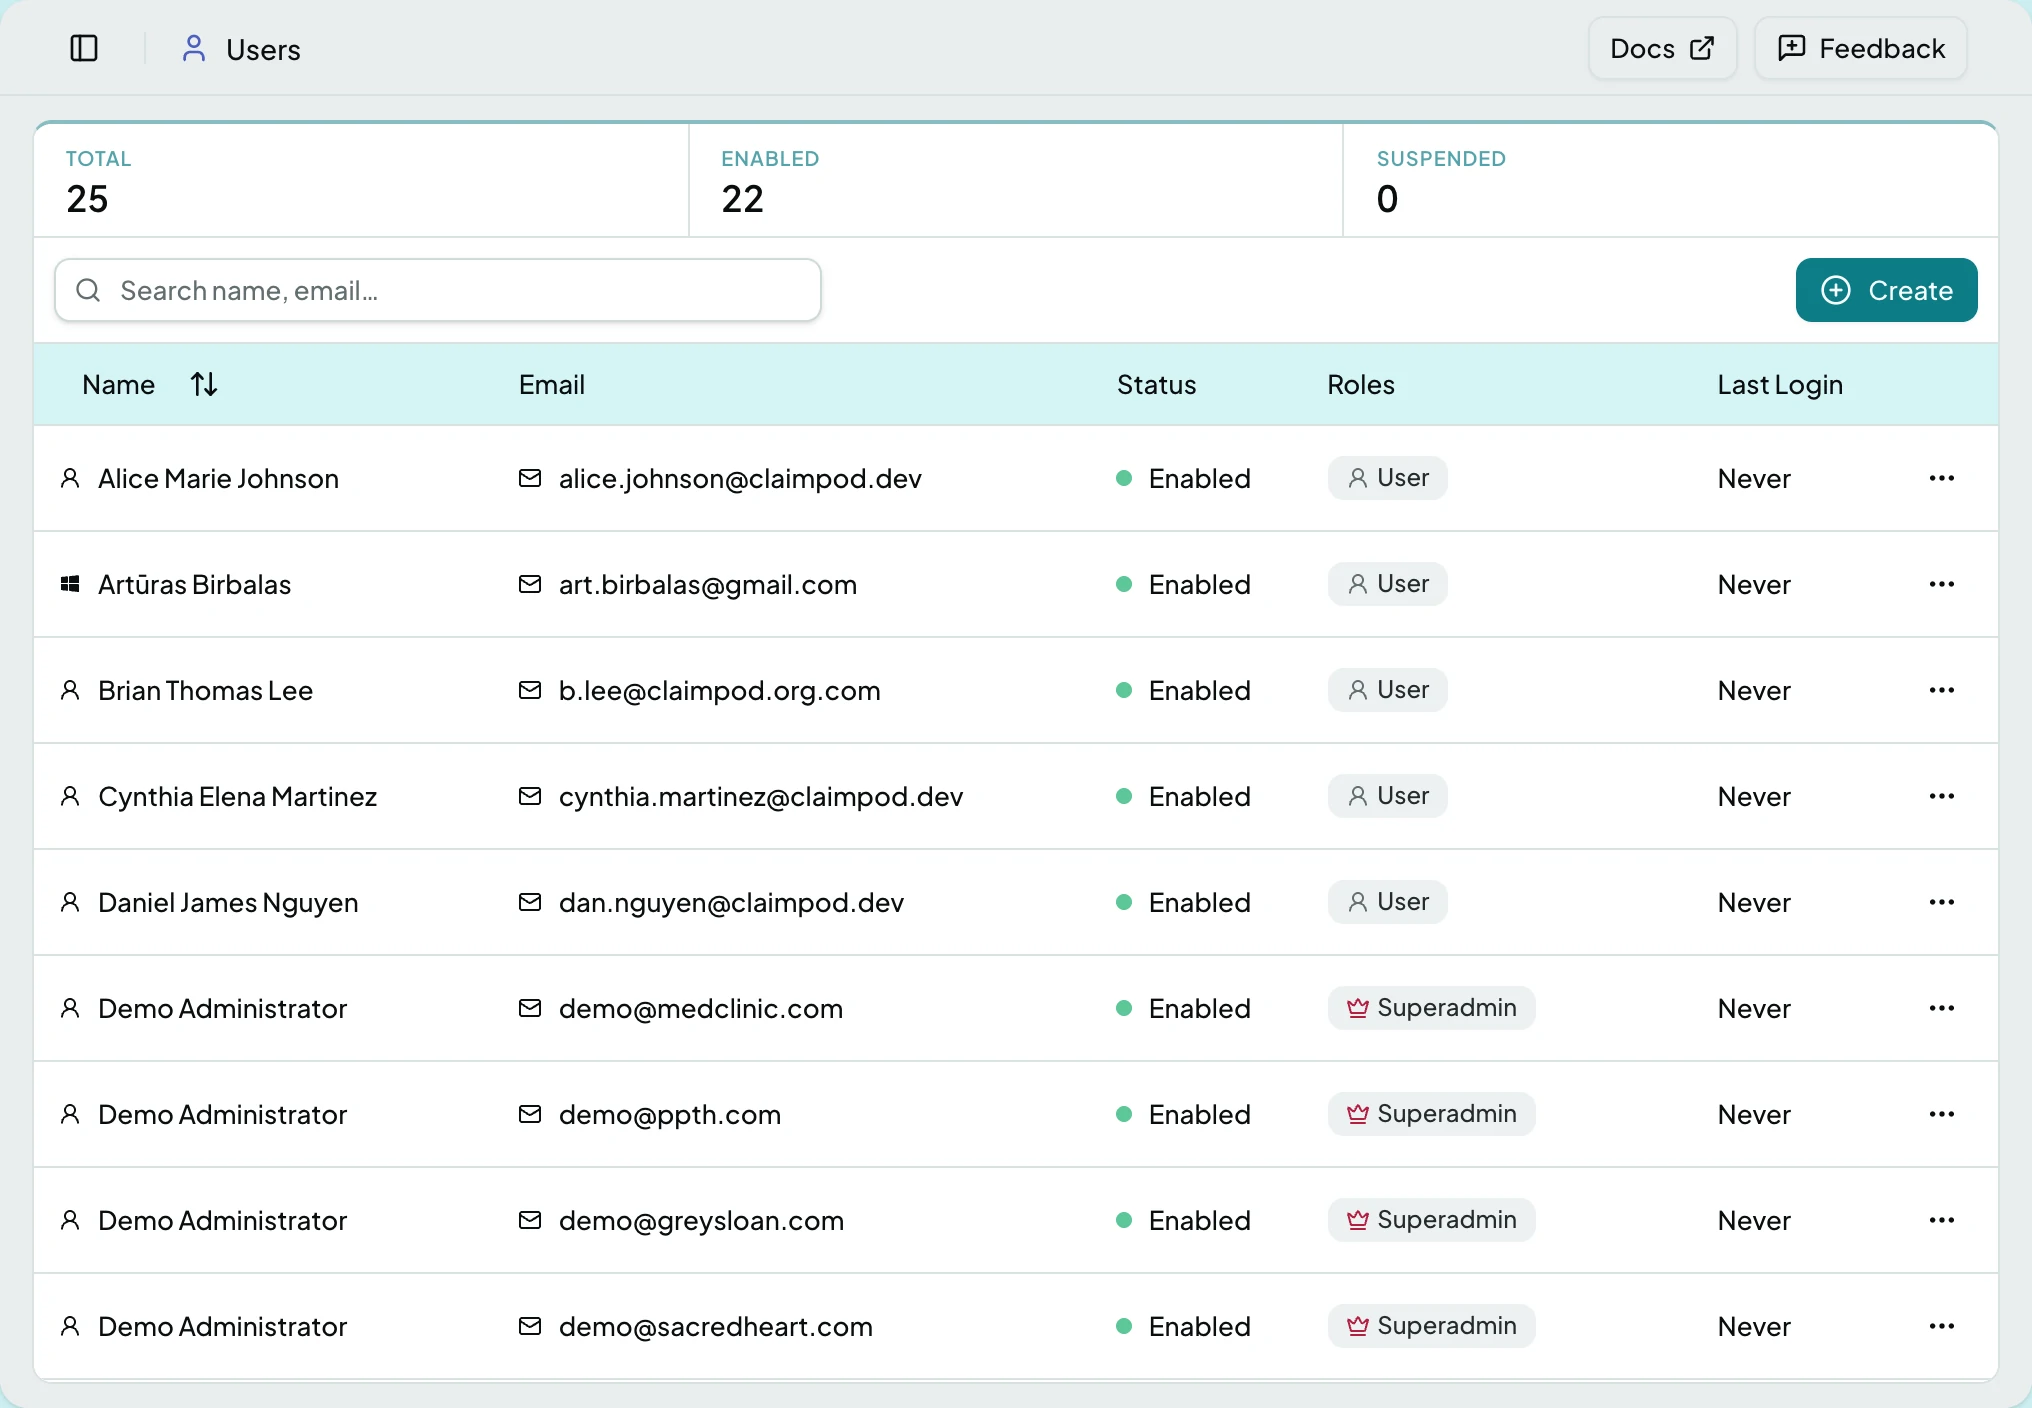
Task: Click the Enabled 22 stat card
Action: click(1016, 181)
